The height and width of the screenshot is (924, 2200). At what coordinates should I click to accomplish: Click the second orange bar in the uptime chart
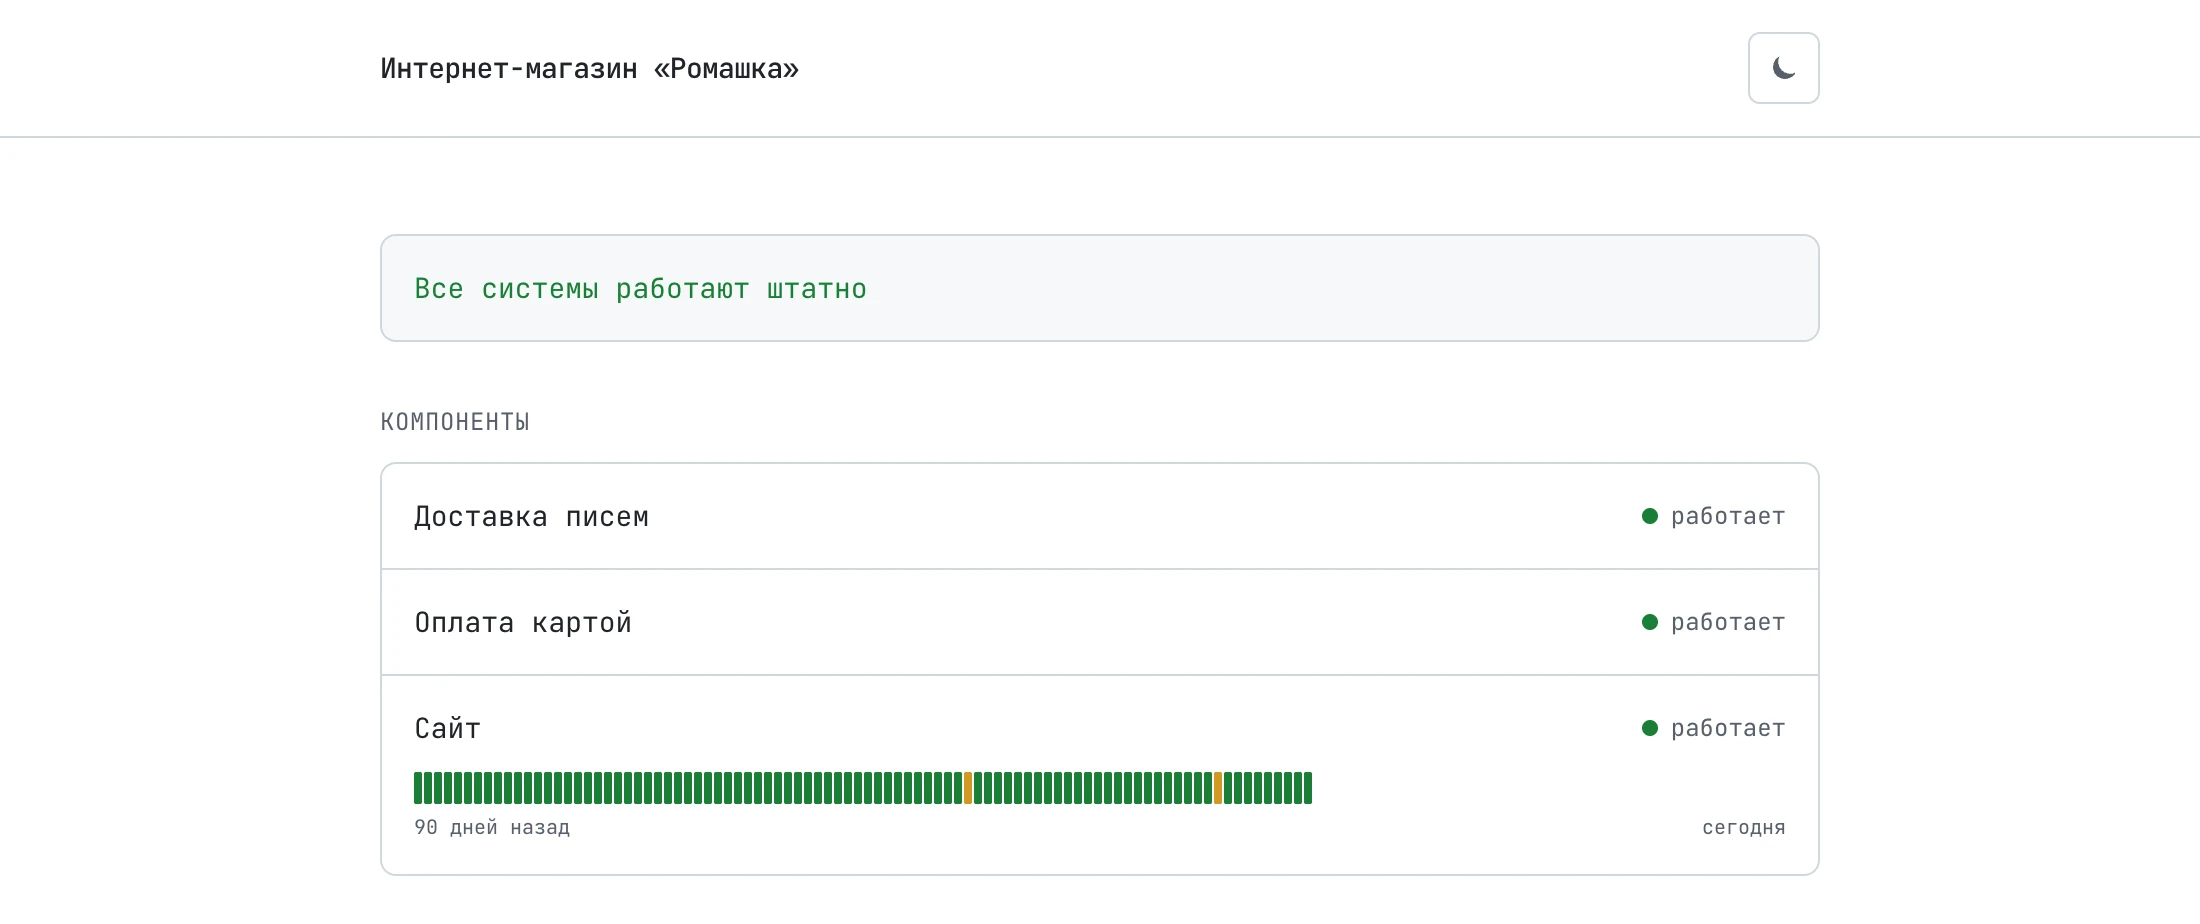(1218, 788)
